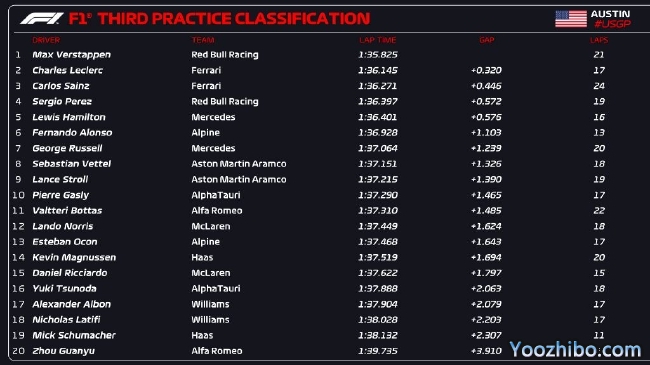Select Lewis Hamilton row name
The image size is (650, 365).
tap(69, 117)
